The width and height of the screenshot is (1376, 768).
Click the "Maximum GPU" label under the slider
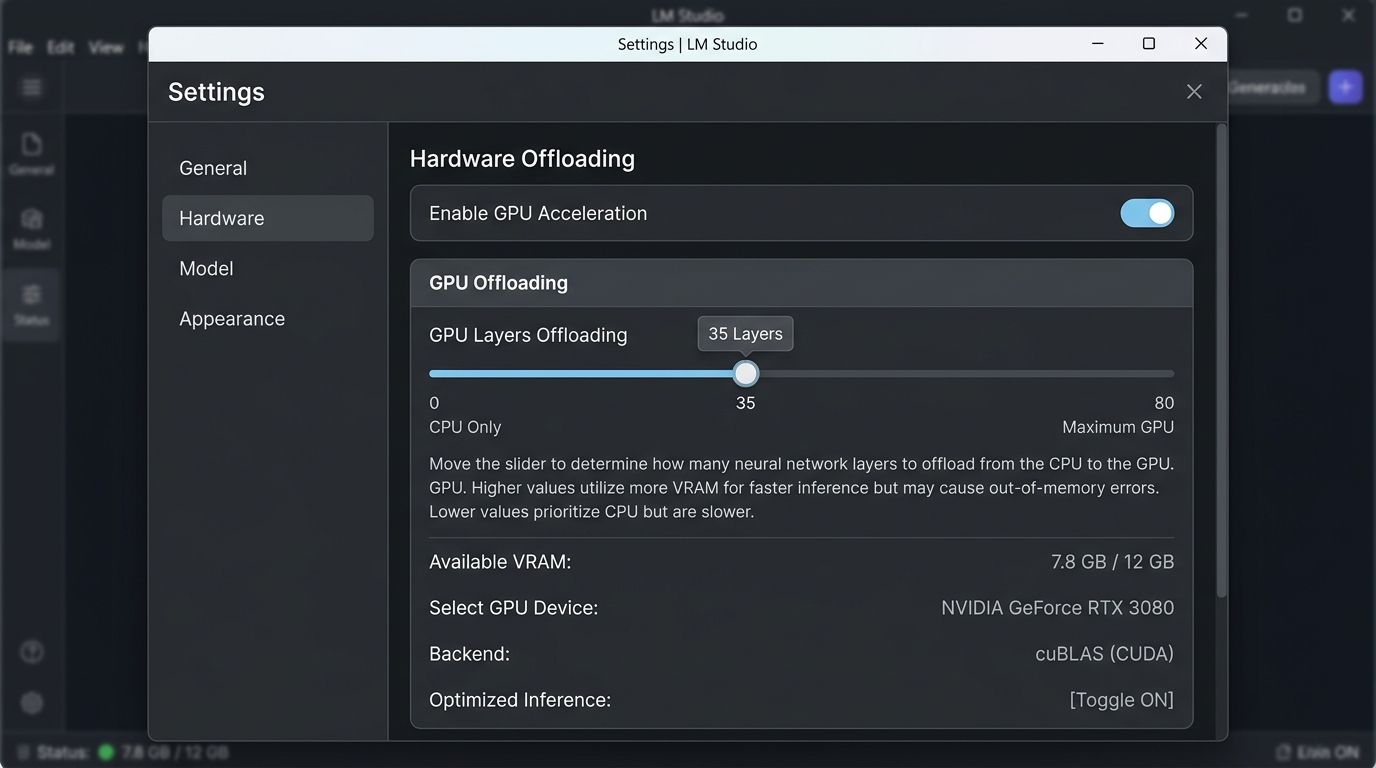(1118, 427)
